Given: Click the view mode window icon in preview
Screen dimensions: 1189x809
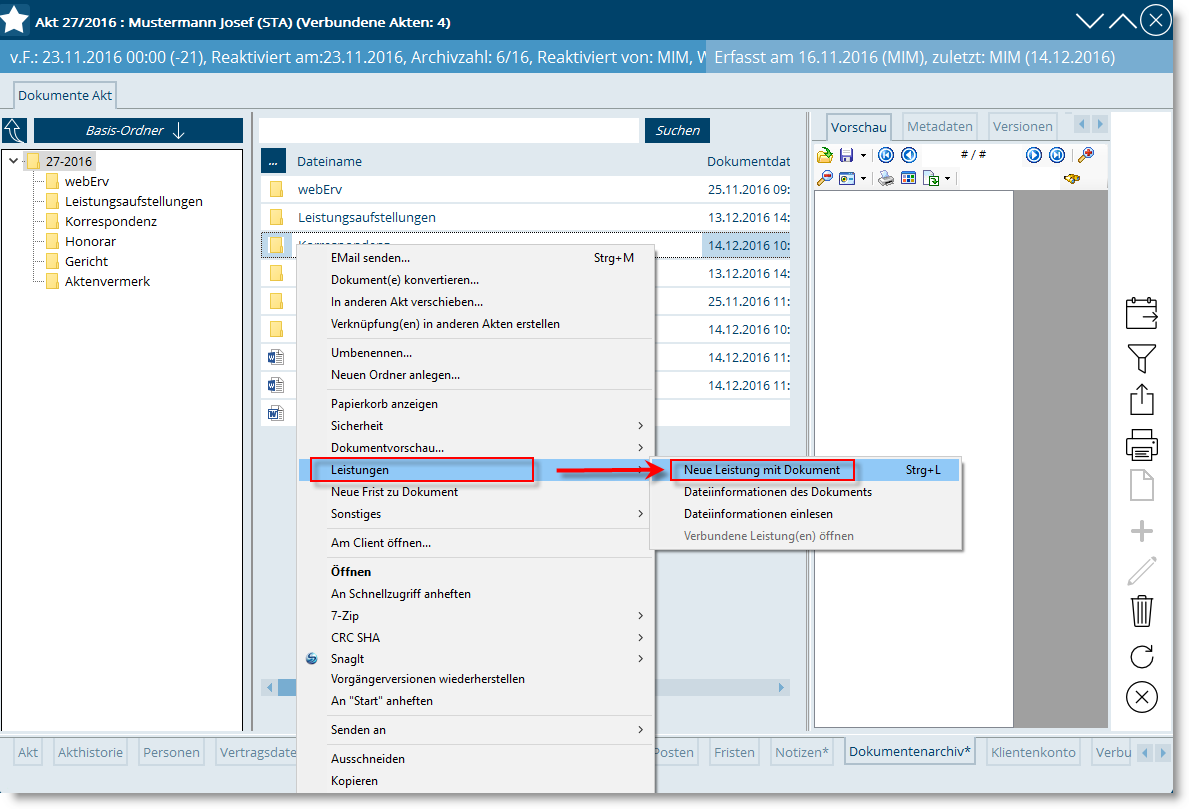Looking at the screenshot, I should click(847, 179).
